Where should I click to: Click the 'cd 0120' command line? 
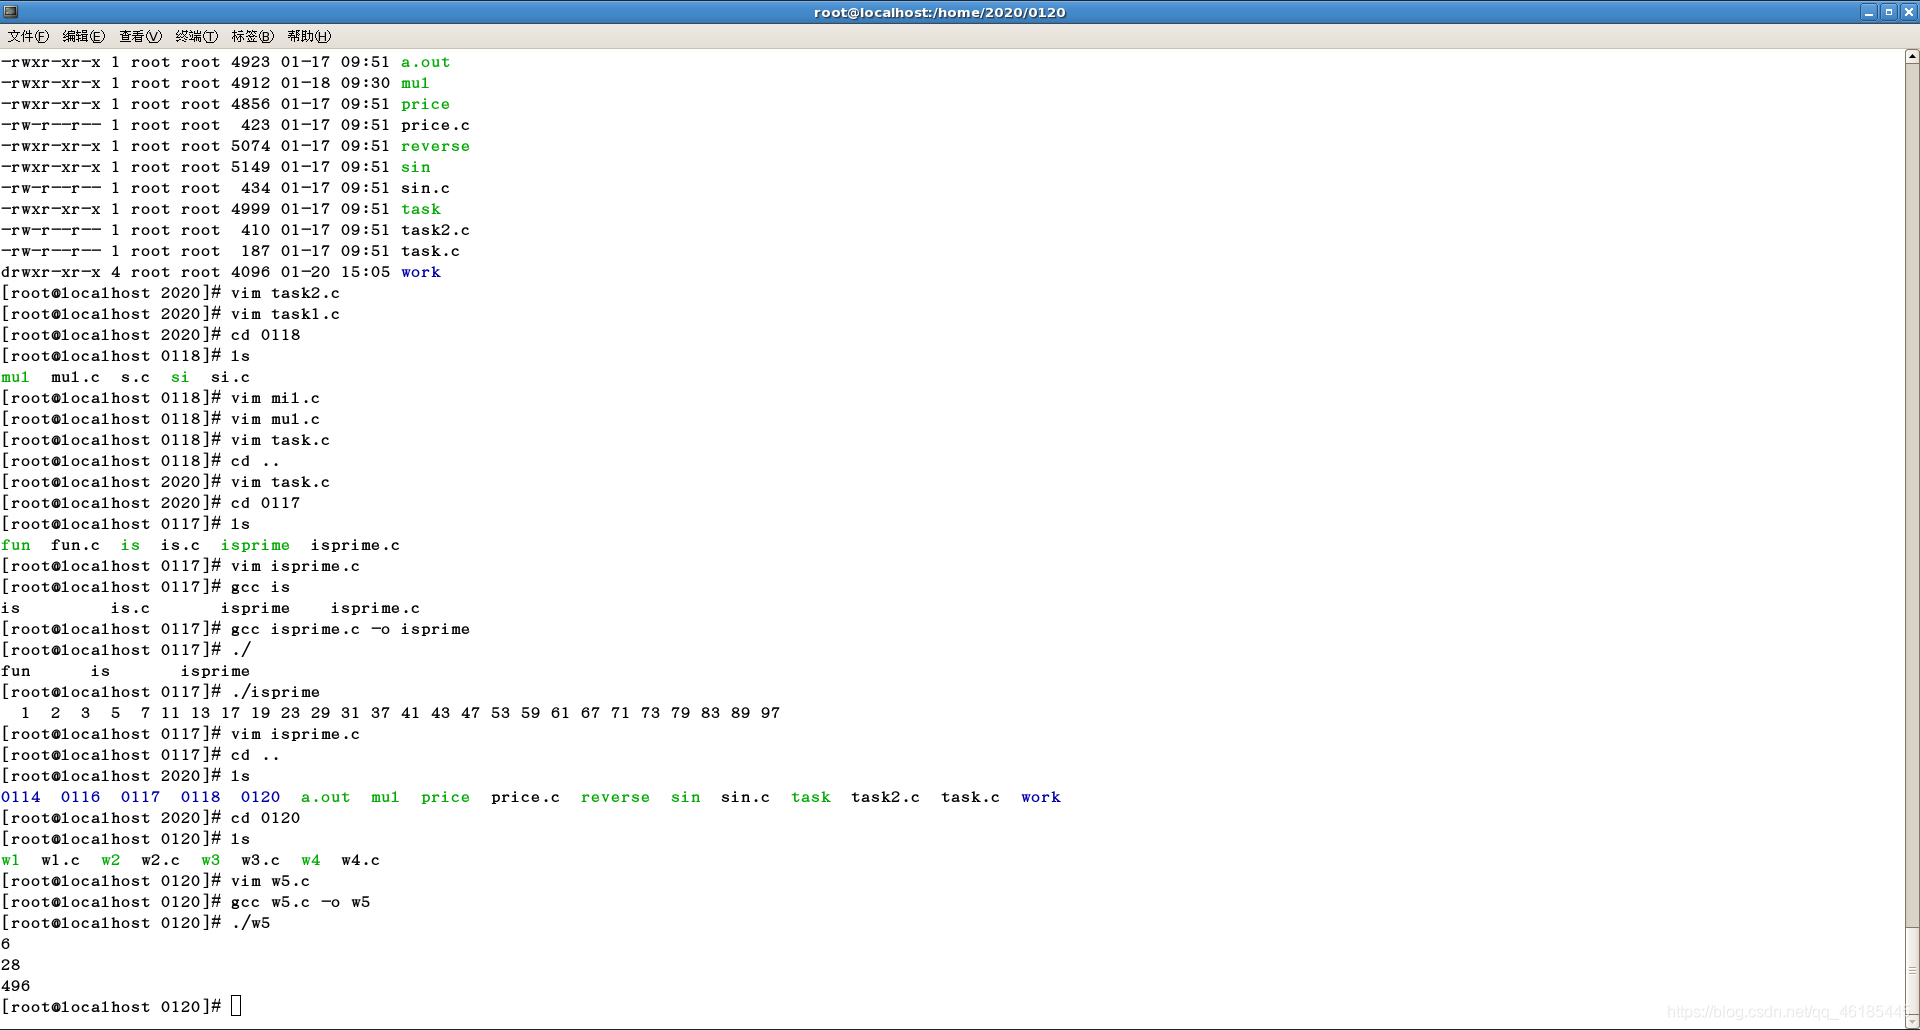point(265,818)
